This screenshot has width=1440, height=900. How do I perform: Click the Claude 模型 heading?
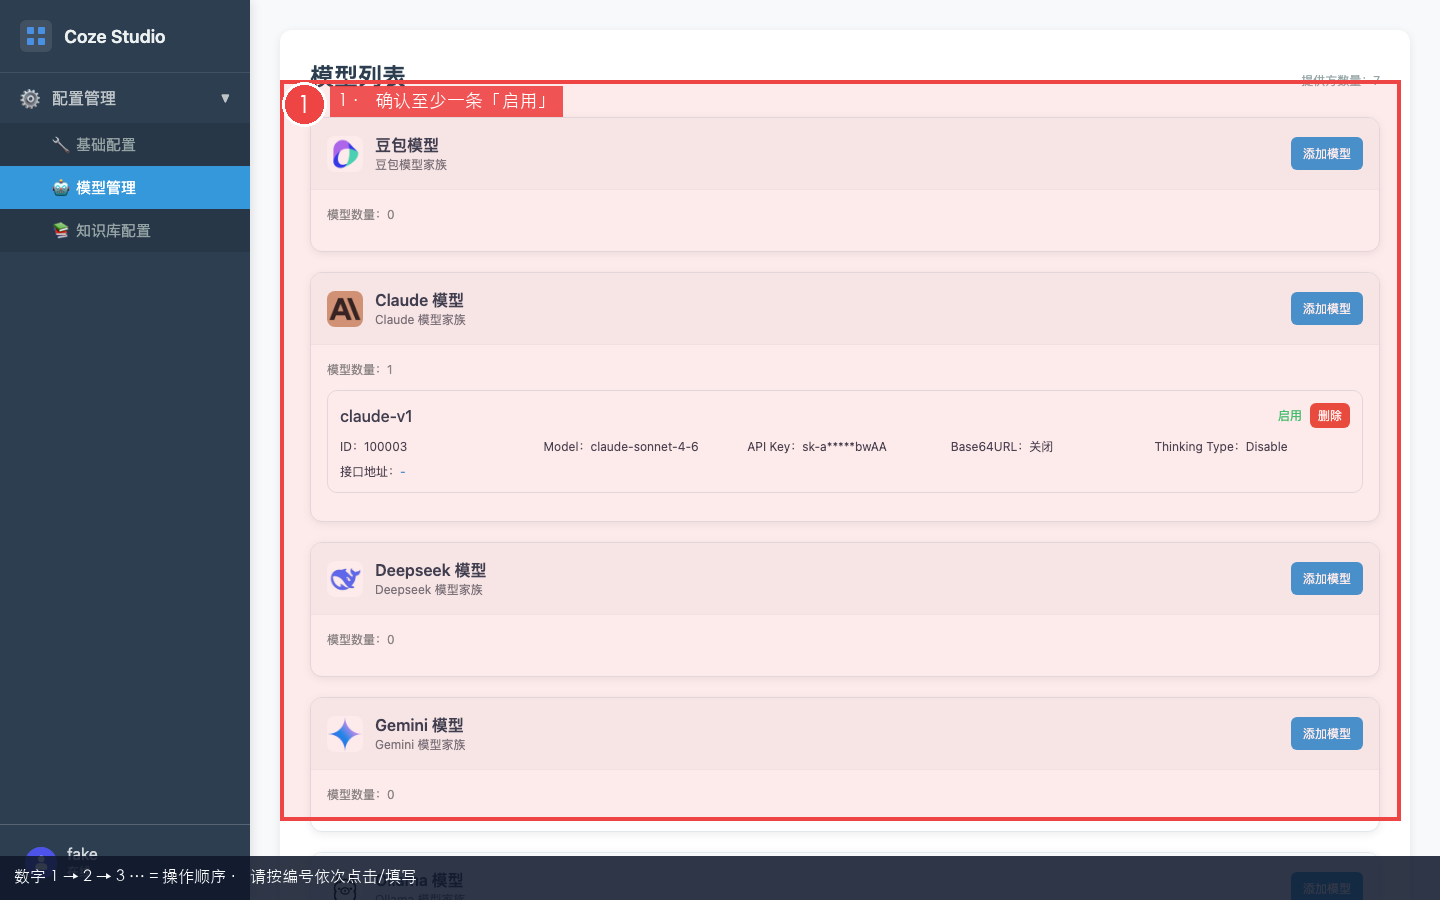(419, 300)
